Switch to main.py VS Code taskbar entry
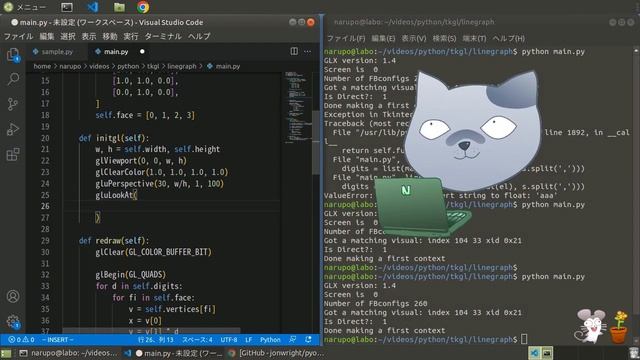The width and height of the screenshot is (640, 360). pyautogui.click(x=173, y=353)
